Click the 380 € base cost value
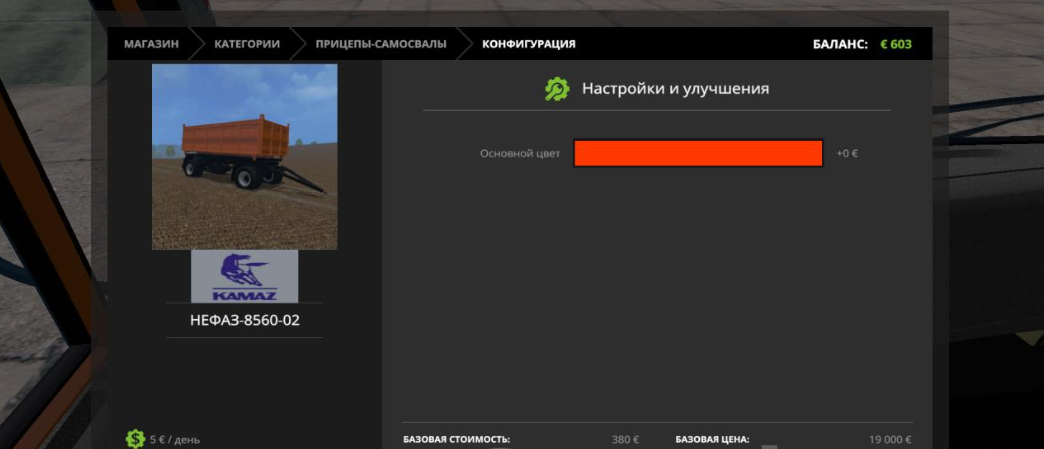The width and height of the screenshot is (1044, 449). coord(625,439)
